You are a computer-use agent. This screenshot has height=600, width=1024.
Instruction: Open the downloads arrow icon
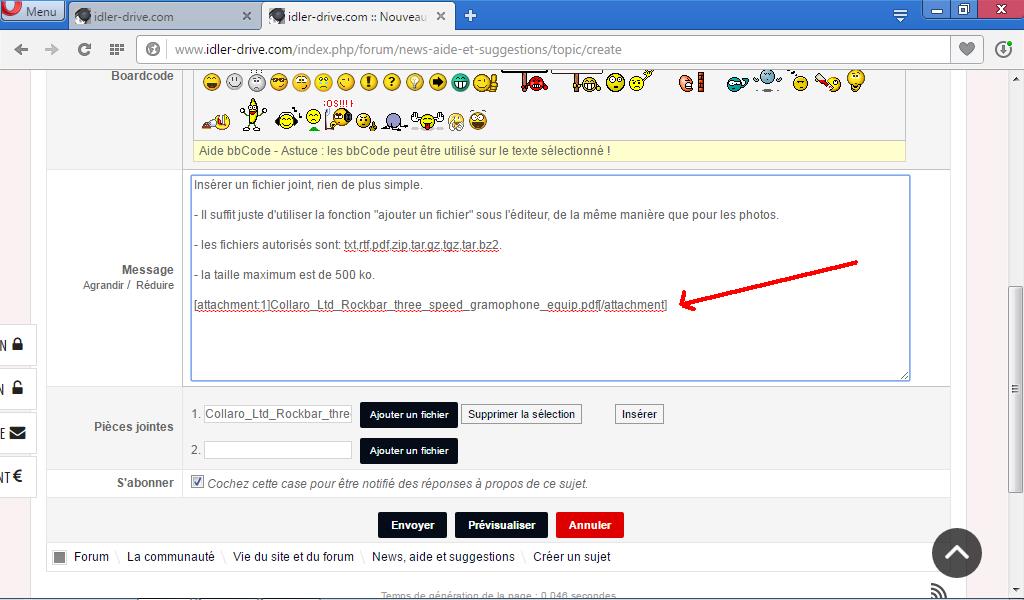tap(1004, 49)
